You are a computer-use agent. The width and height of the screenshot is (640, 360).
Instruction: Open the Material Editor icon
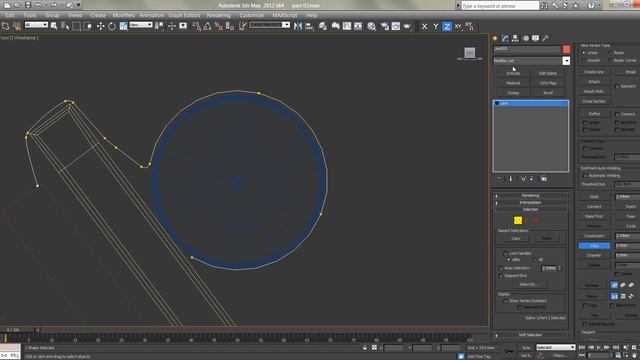click(x=371, y=26)
